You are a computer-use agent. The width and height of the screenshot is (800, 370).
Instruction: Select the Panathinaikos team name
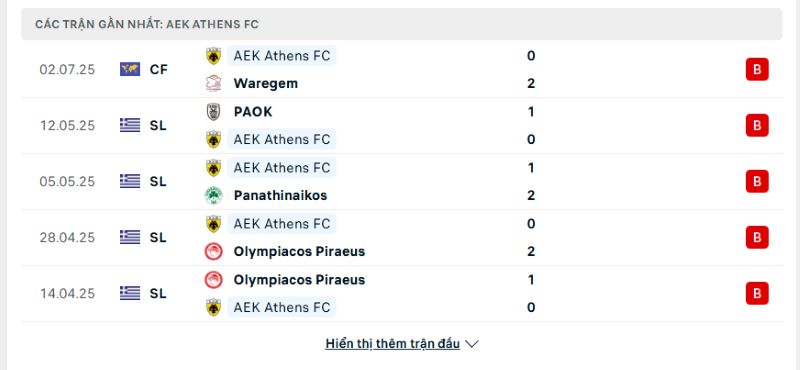click(x=281, y=195)
